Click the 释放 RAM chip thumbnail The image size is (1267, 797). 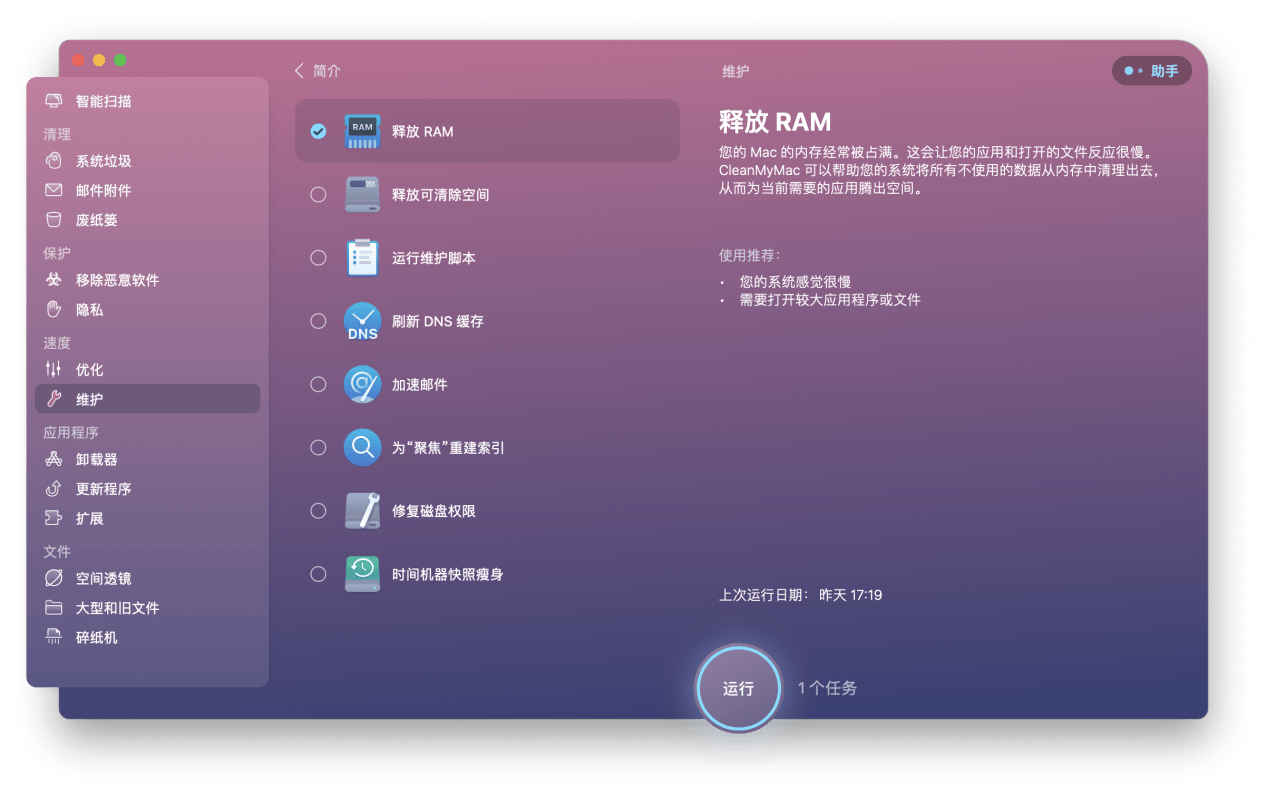tap(362, 130)
